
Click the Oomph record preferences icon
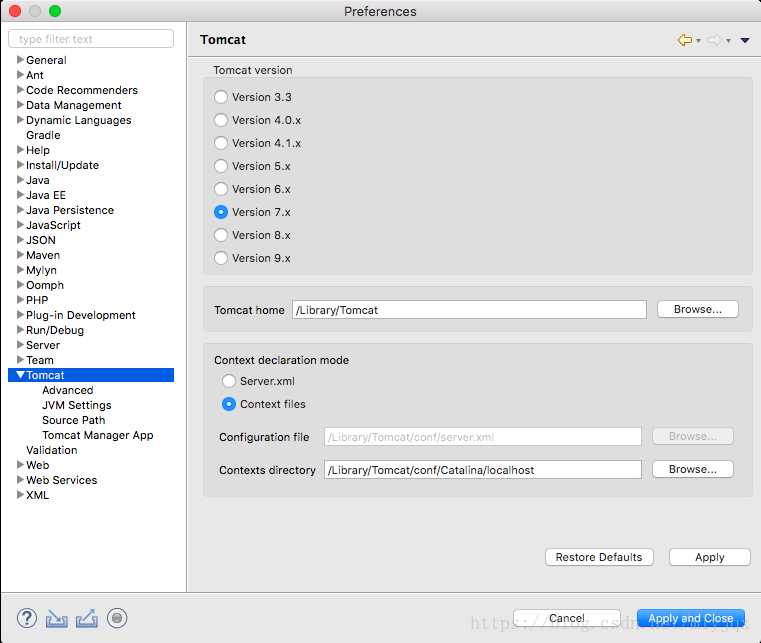[x=117, y=618]
